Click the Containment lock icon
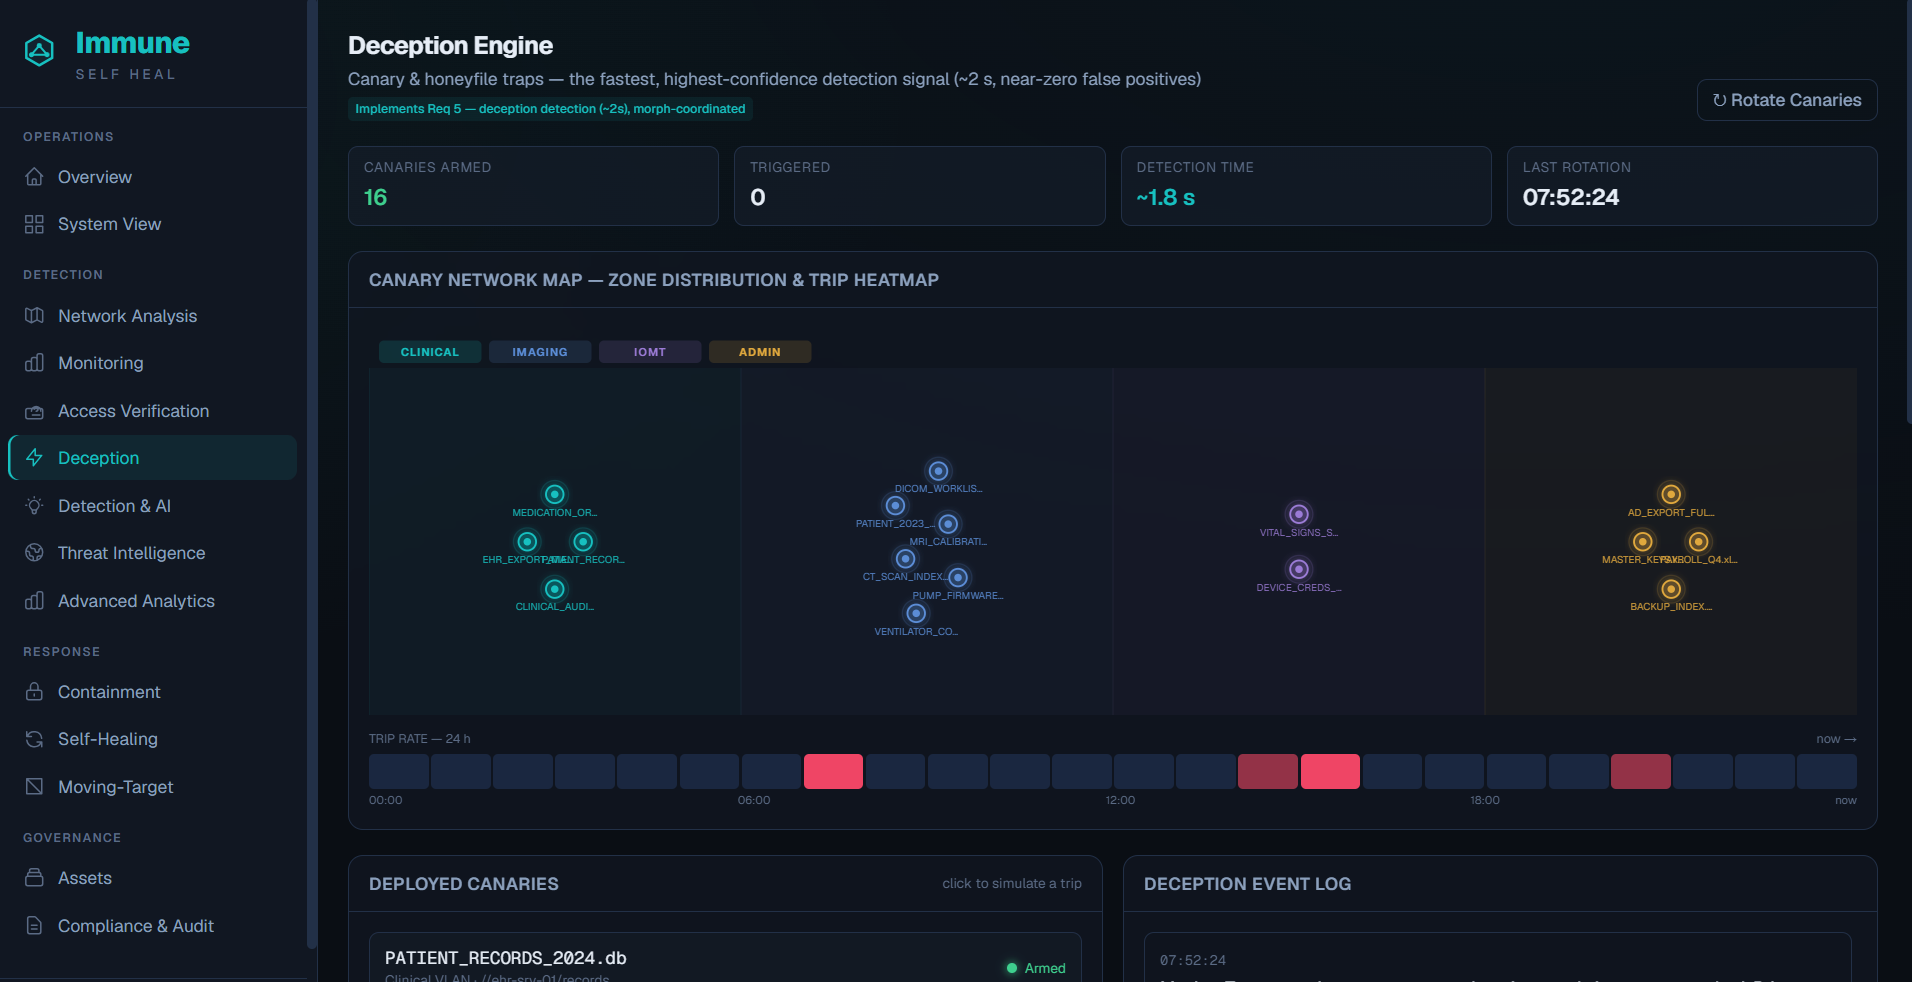 [34, 692]
